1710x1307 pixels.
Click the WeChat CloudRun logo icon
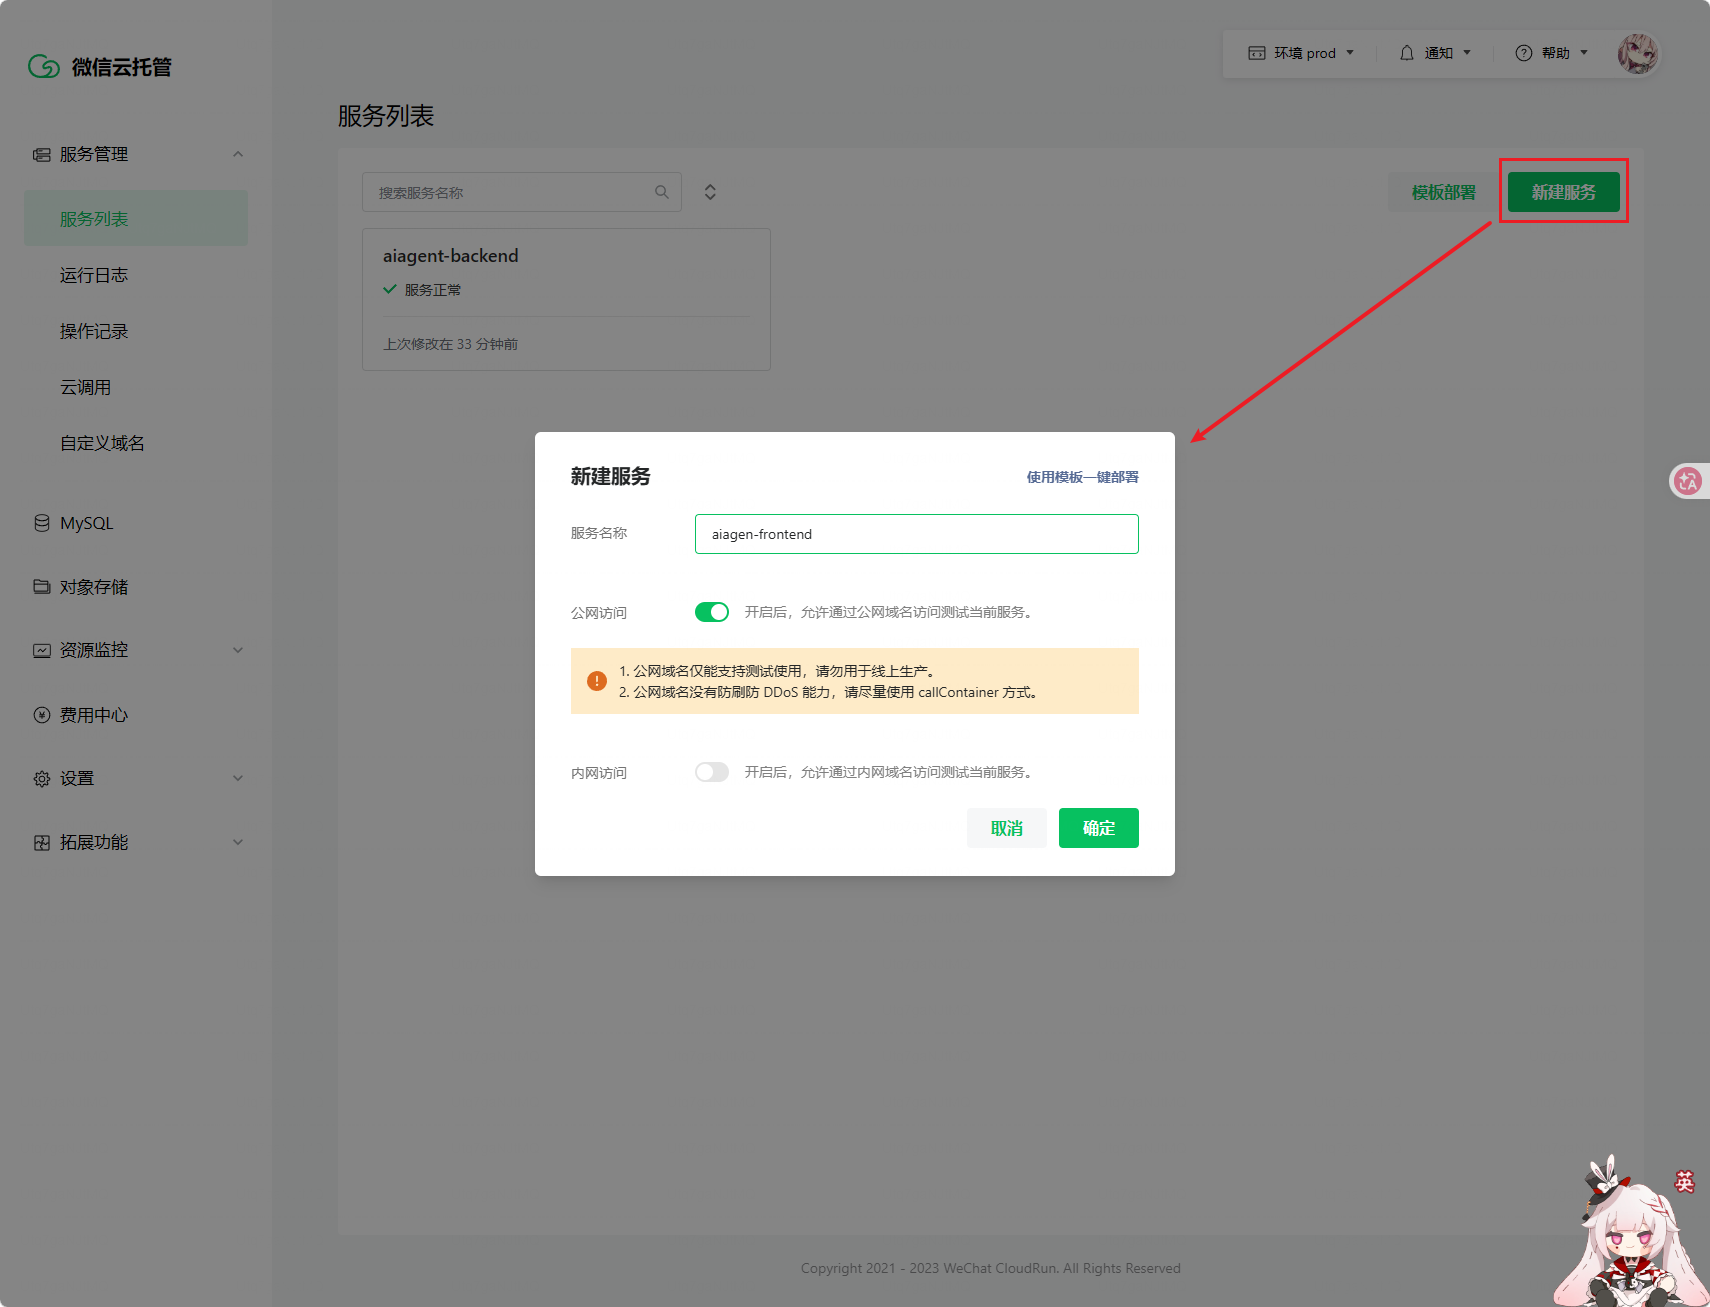tap(44, 67)
